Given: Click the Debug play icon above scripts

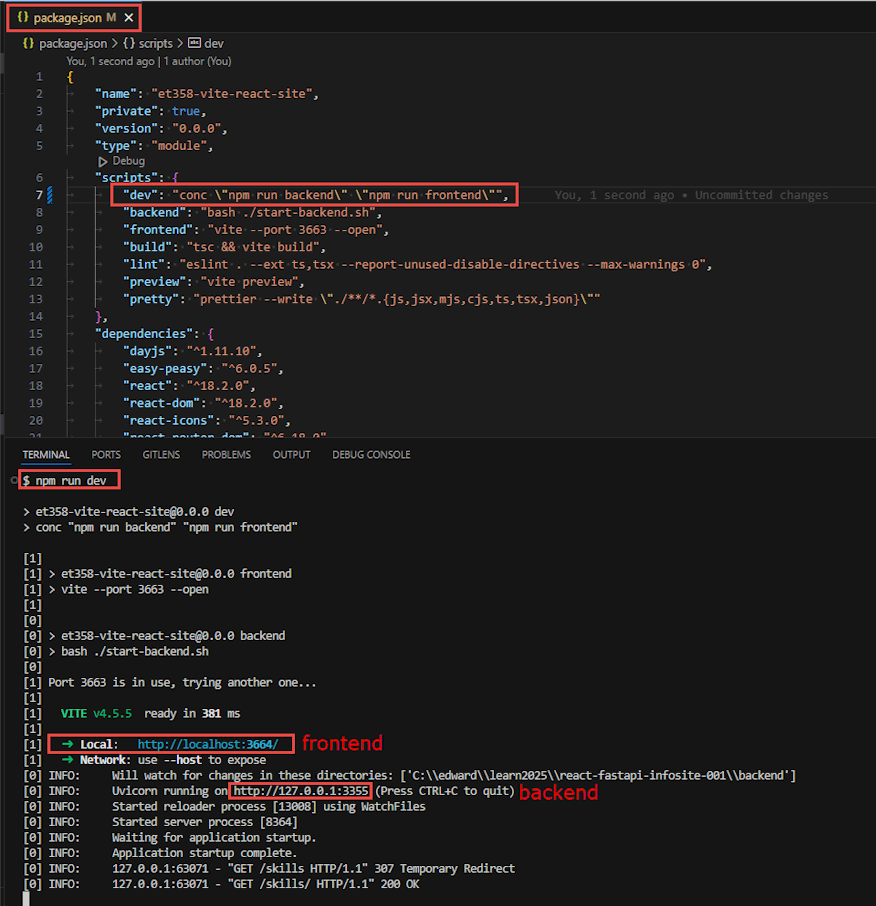Looking at the screenshot, I should click(x=103, y=161).
